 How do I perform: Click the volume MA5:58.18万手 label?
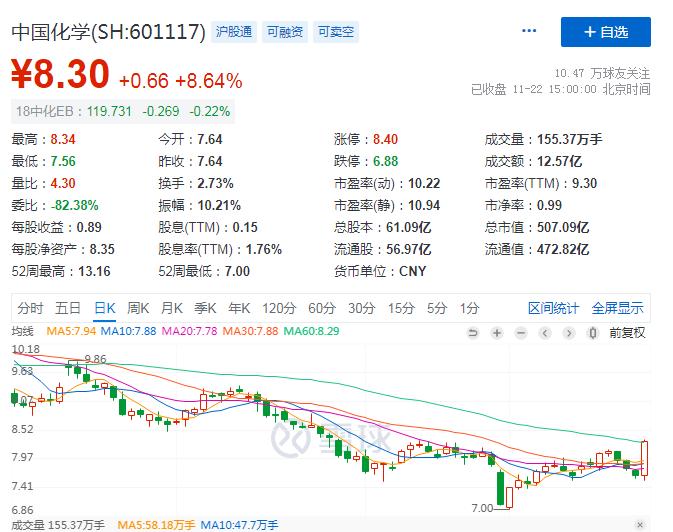tap(156, 525)
